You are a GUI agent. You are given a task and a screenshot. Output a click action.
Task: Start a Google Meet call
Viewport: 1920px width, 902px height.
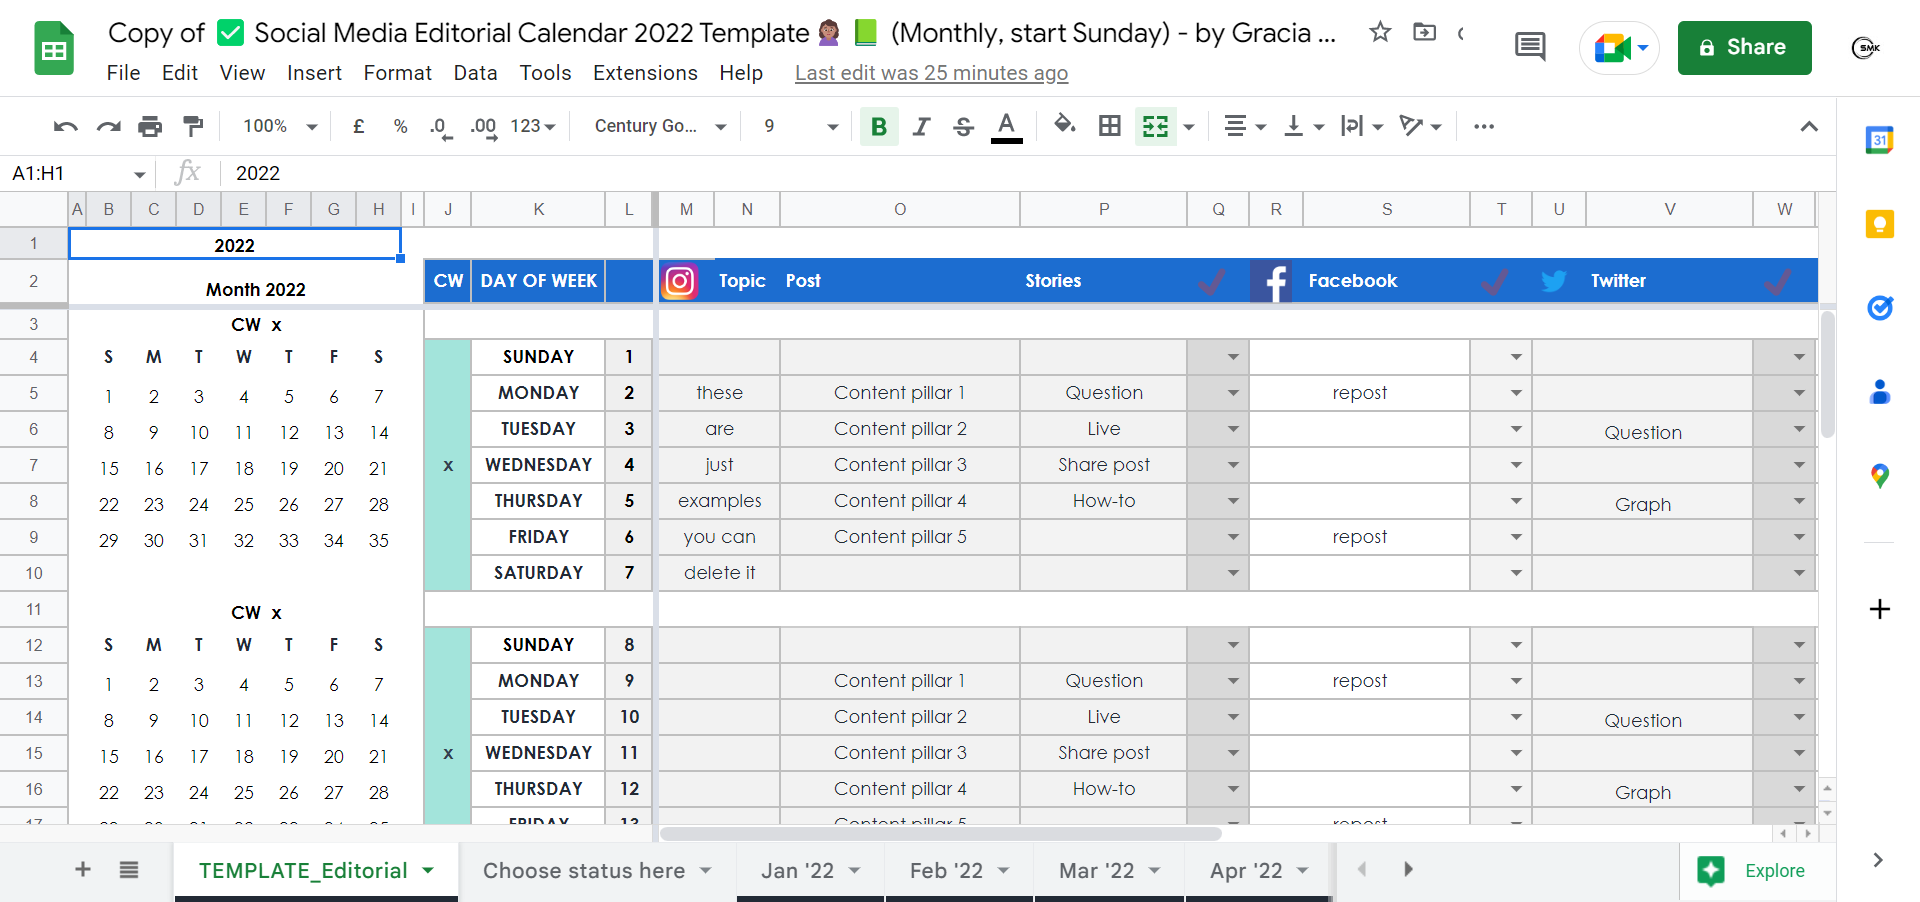click(x=1619, y=47)
